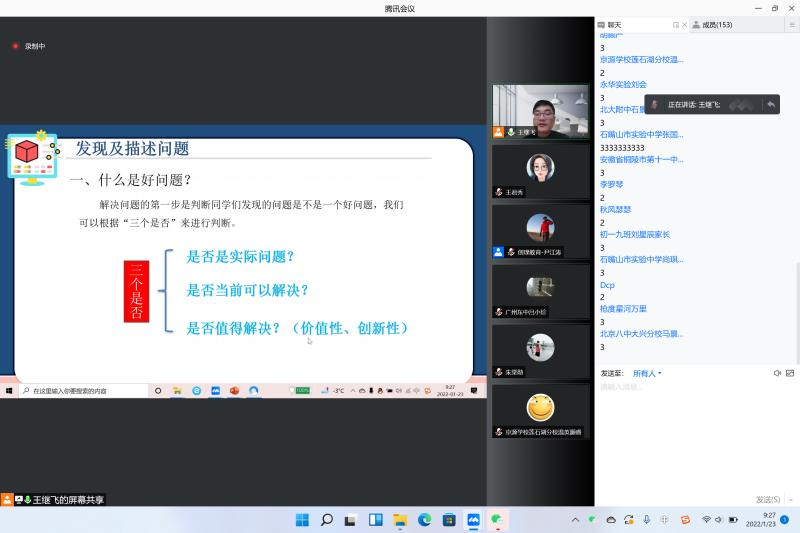Select the chat tab
Screen dimensions: 800x533
[x=614, y=25]
